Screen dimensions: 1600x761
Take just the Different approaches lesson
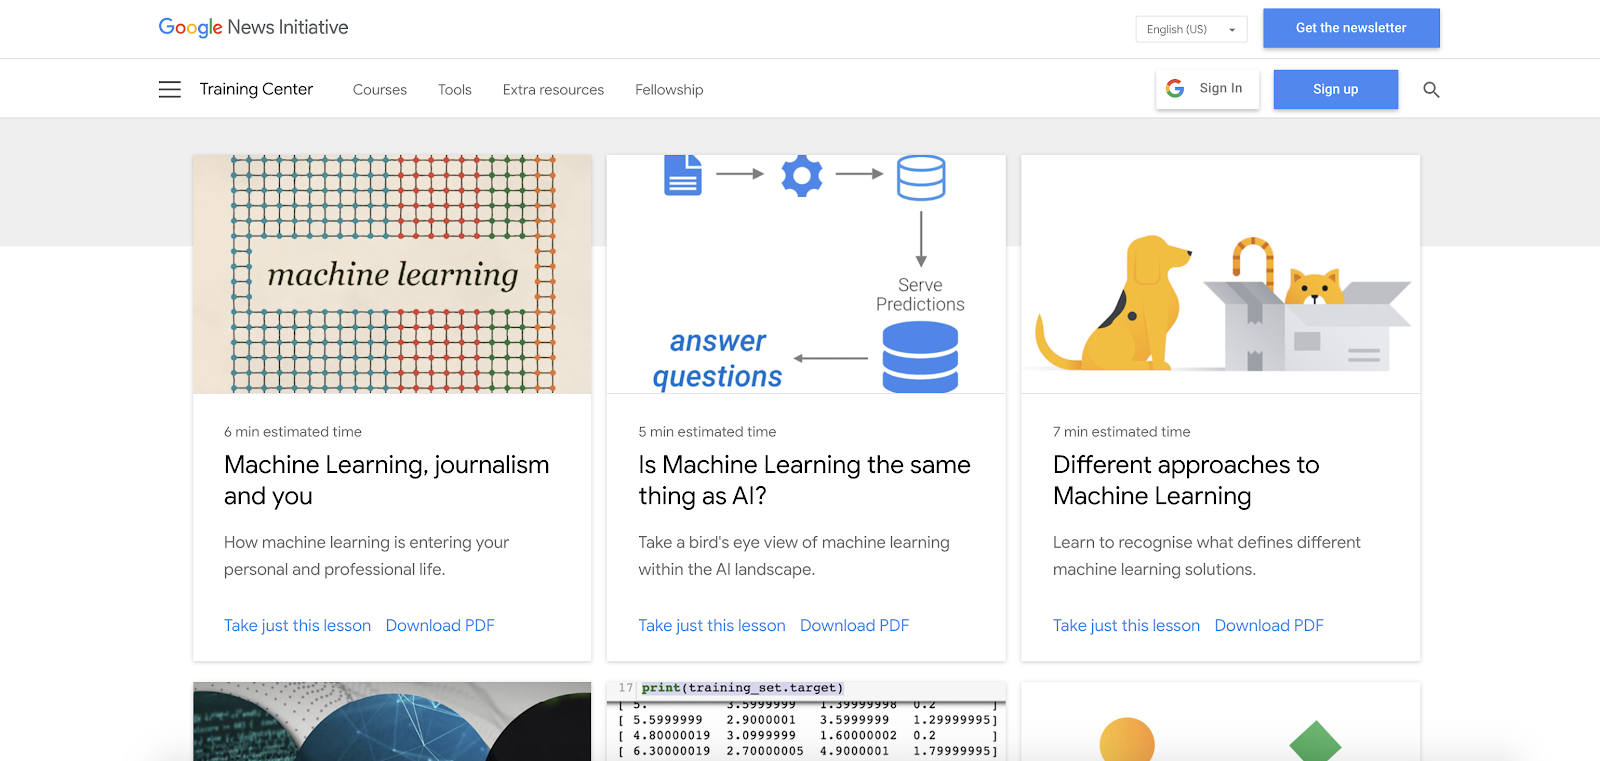(x=1126, y=625)
